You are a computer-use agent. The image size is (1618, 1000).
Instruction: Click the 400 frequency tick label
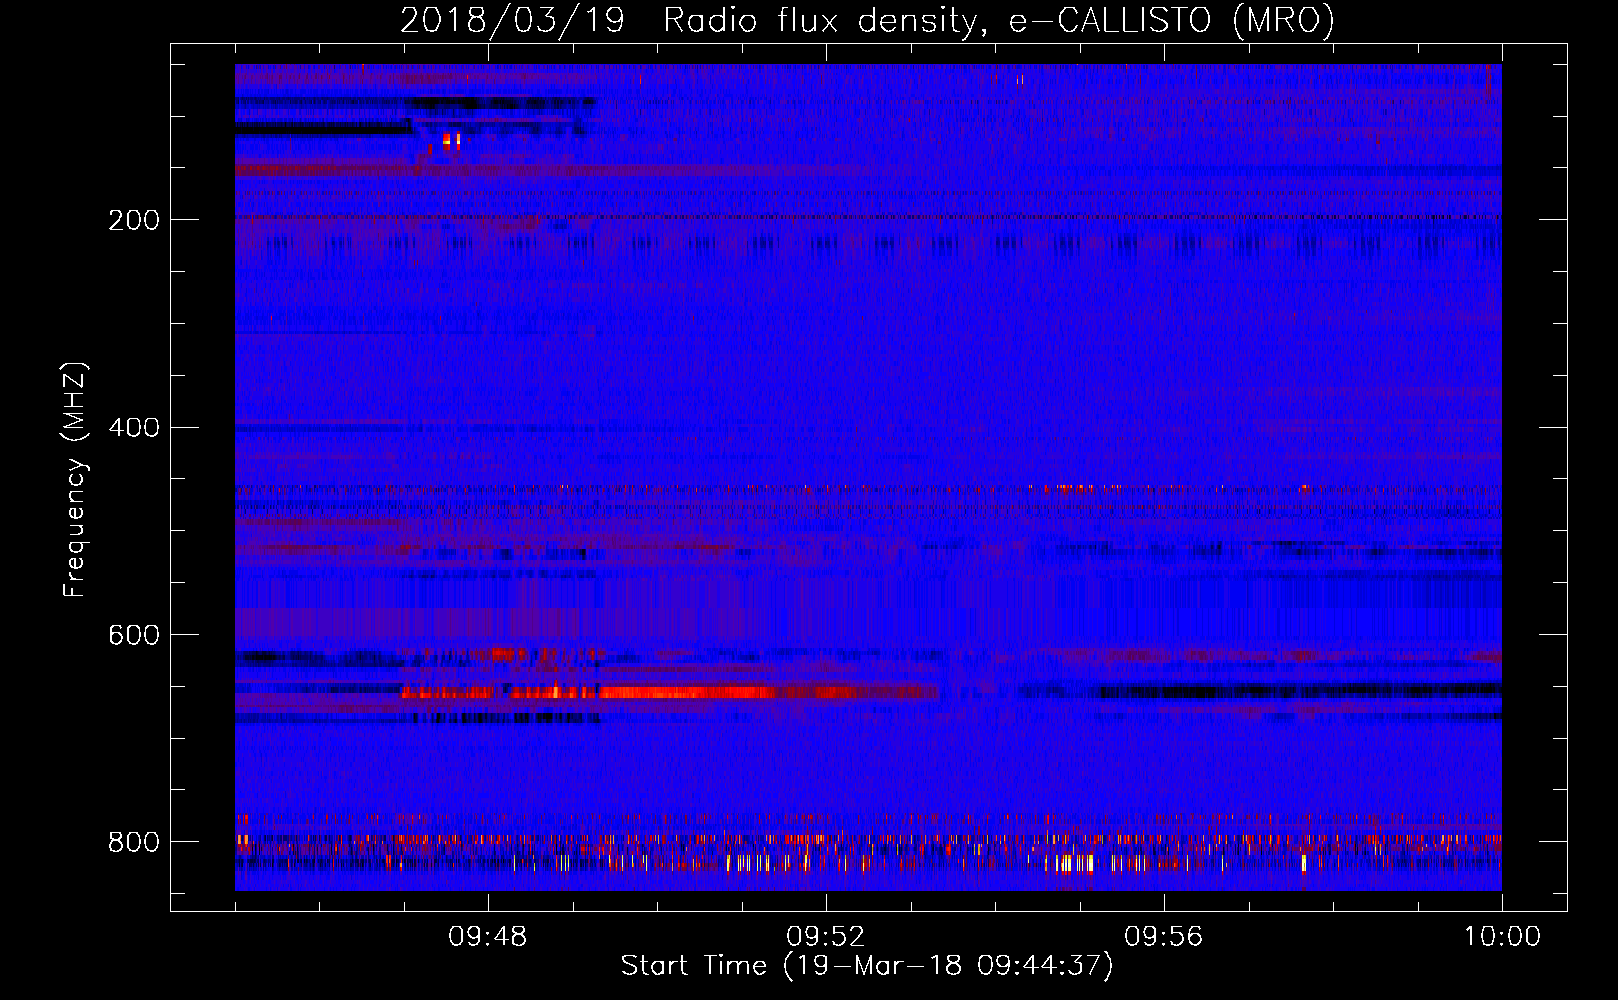click(134, 428)
